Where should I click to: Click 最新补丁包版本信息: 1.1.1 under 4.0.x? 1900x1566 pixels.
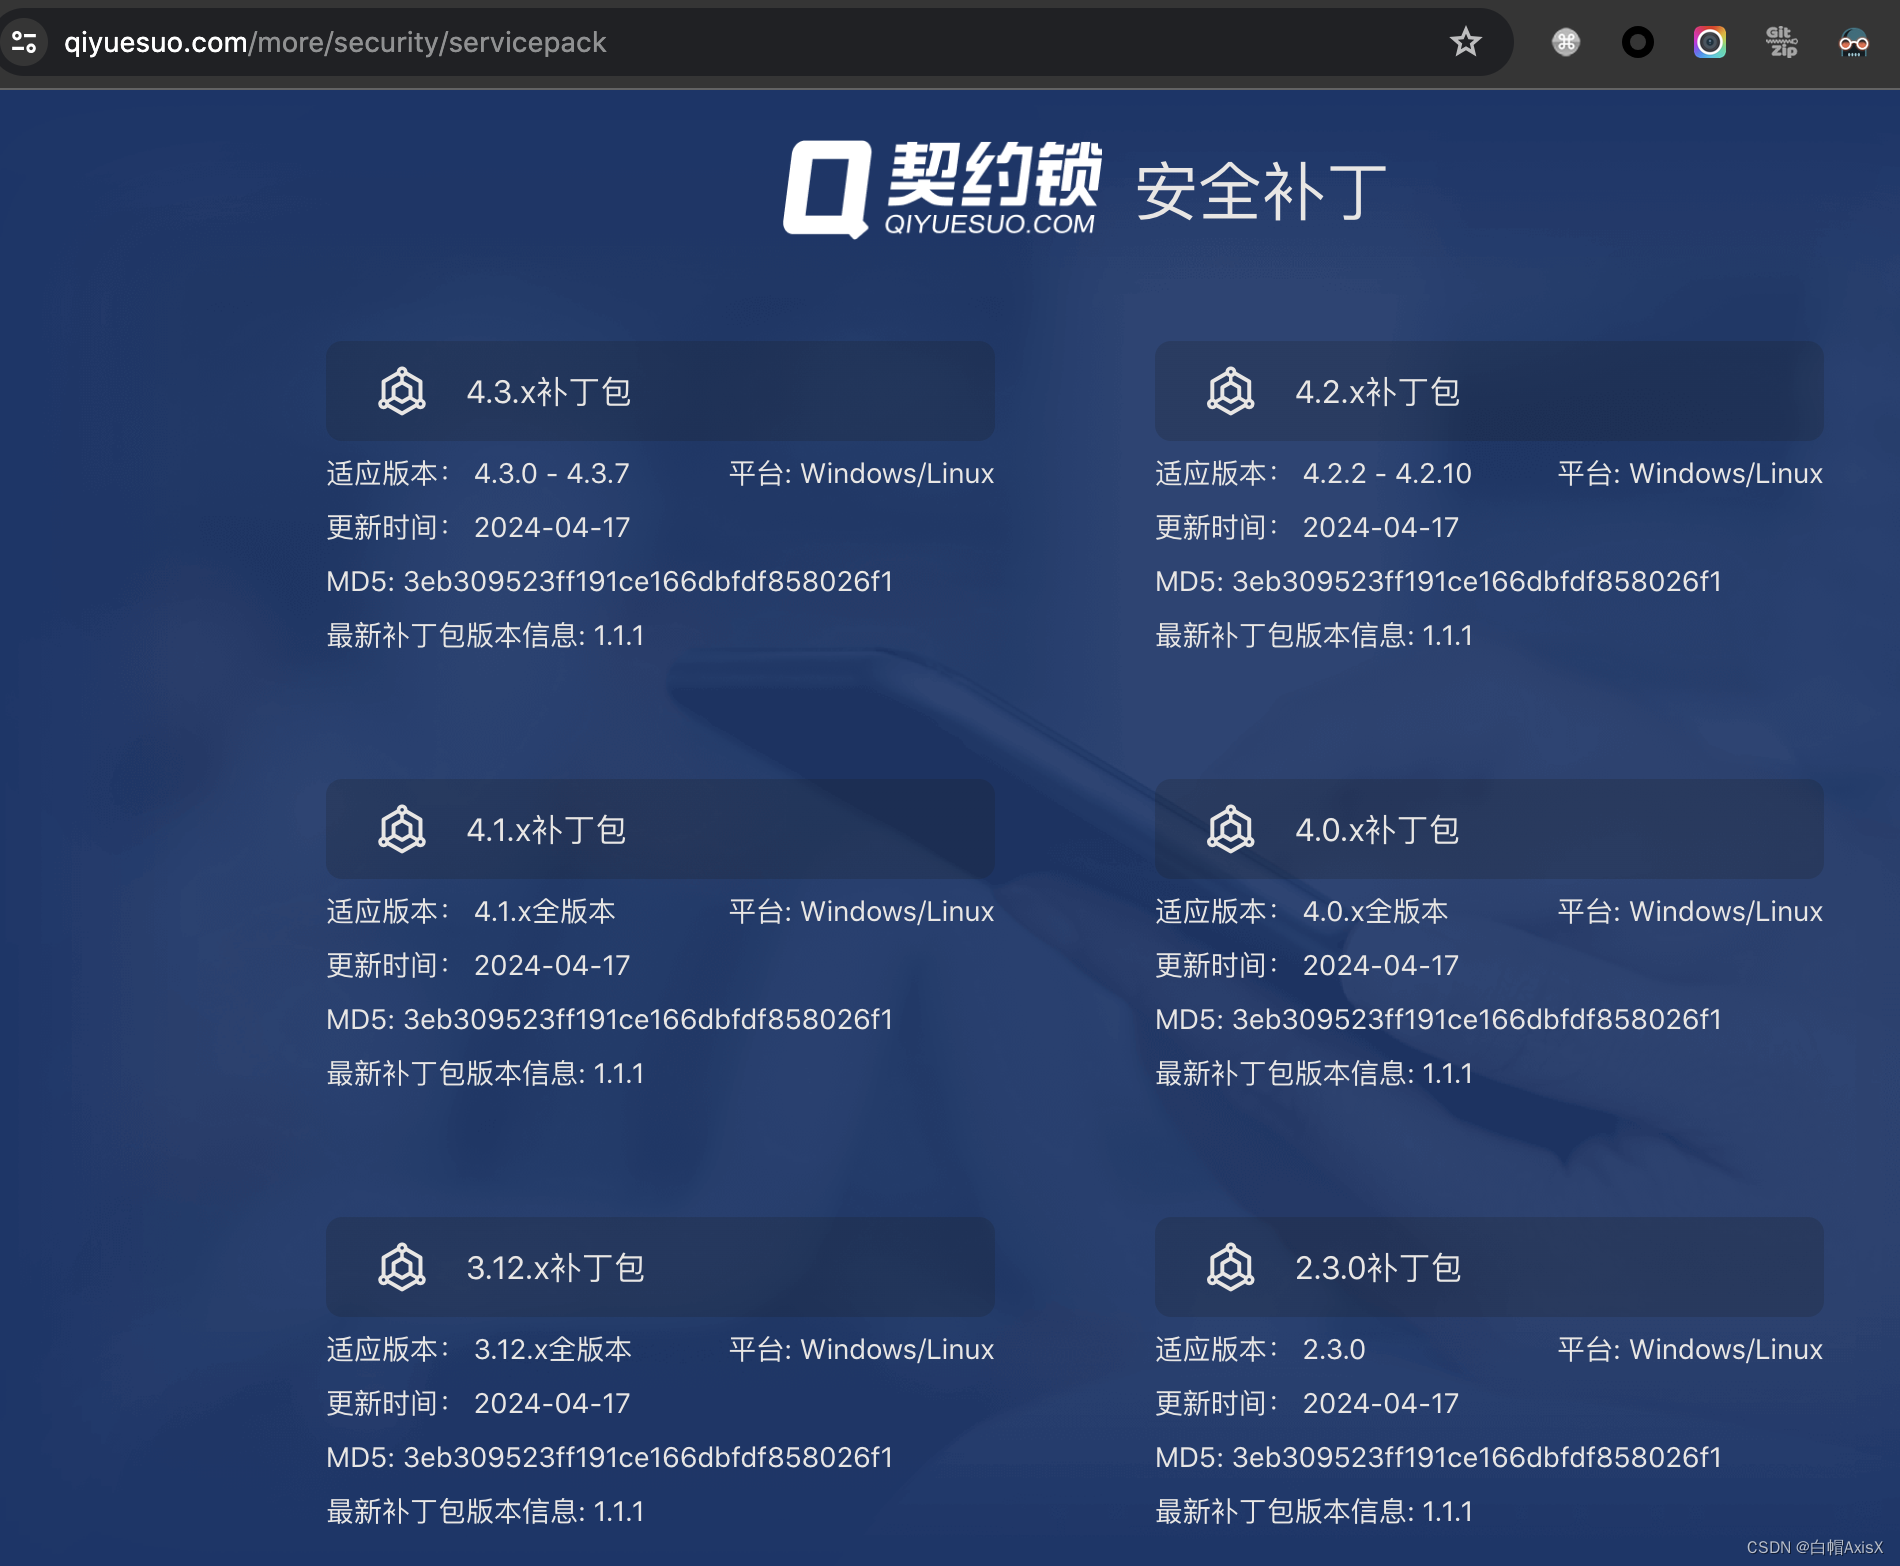[1314, 1073]
